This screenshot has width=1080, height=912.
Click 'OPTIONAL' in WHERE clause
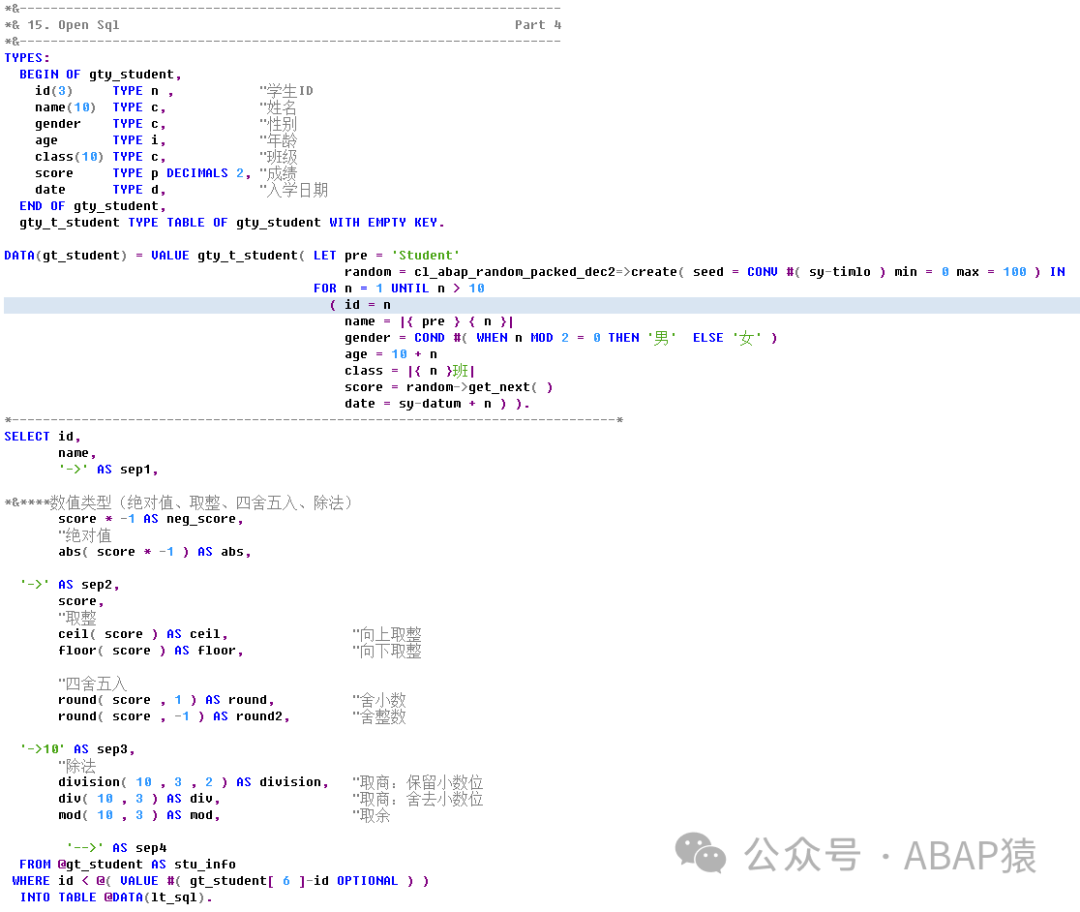367,882
